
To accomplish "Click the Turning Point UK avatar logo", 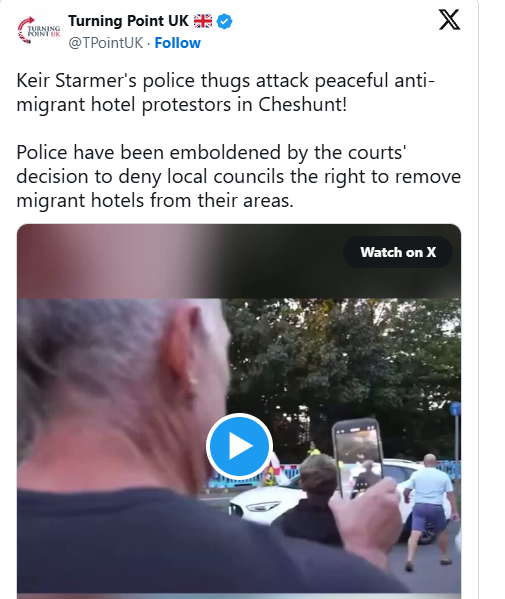I will pyautogui.click(x=39, y=31).
